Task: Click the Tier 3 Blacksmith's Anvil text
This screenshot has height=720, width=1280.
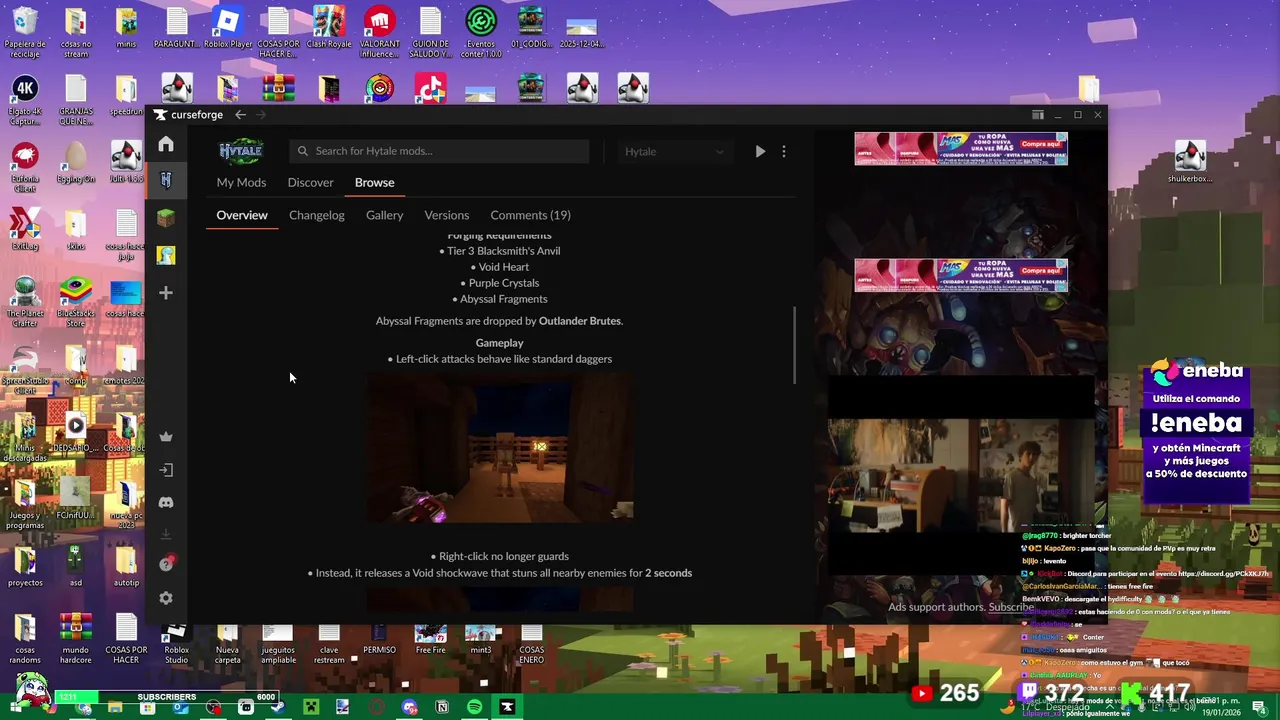Action: click(503, 251)
